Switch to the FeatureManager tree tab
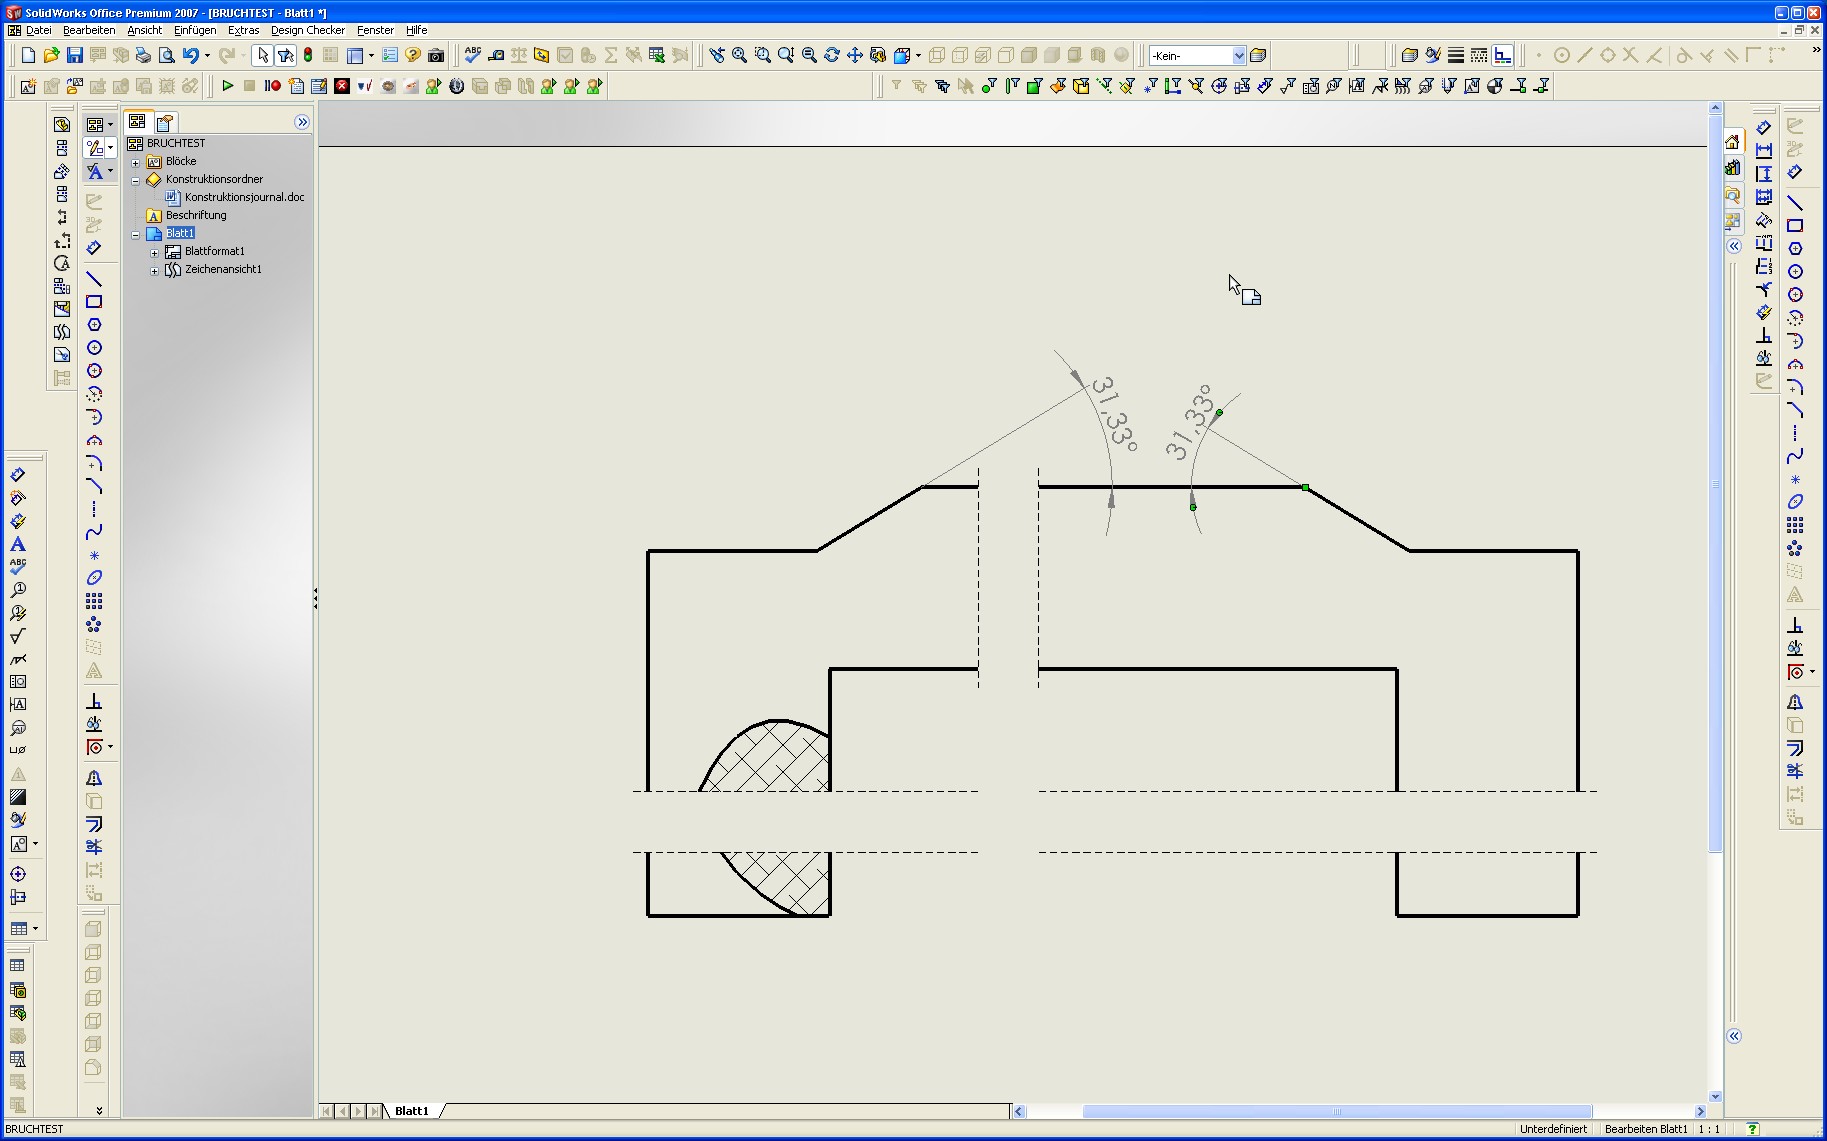This screenshot has width=1827, height=1141. [138, 121]
